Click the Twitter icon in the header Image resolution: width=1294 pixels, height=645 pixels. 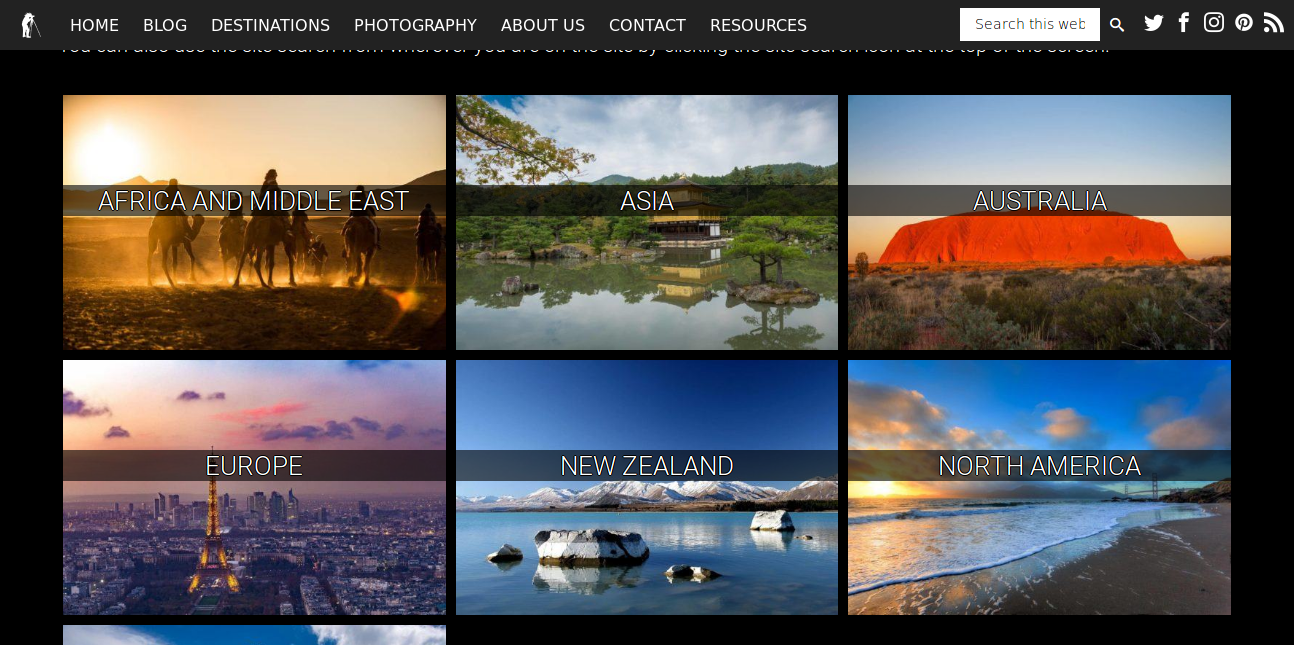pos(1153,22)
